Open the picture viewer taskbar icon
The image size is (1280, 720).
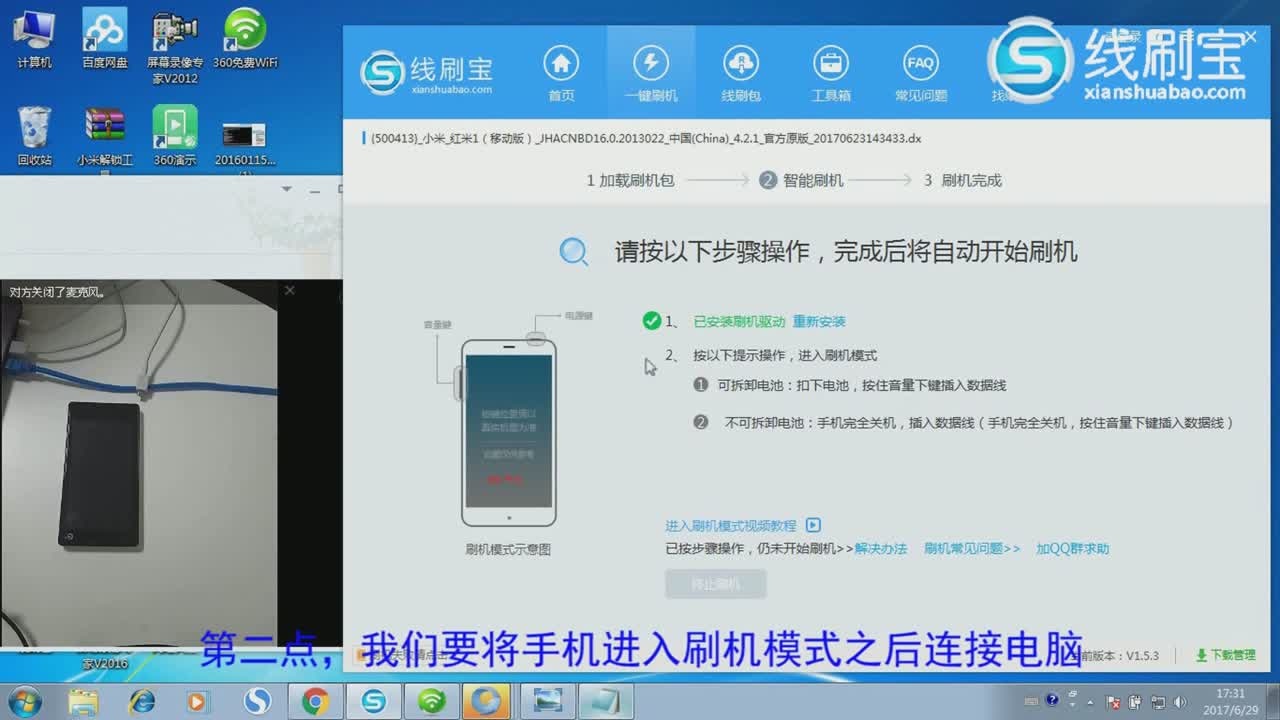pos(548,701)
